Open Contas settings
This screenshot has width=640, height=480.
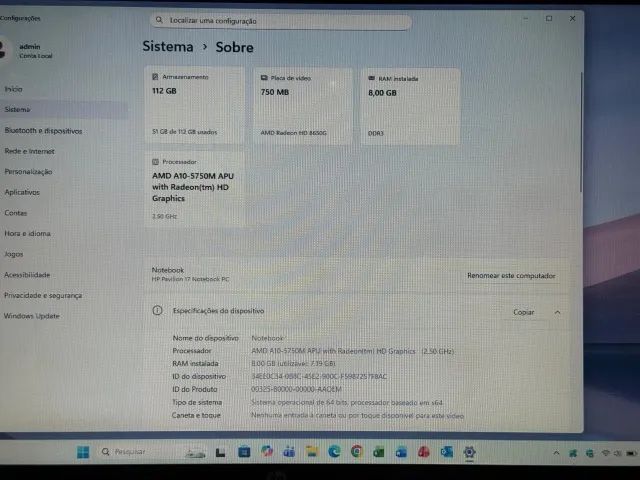[16, 213]
